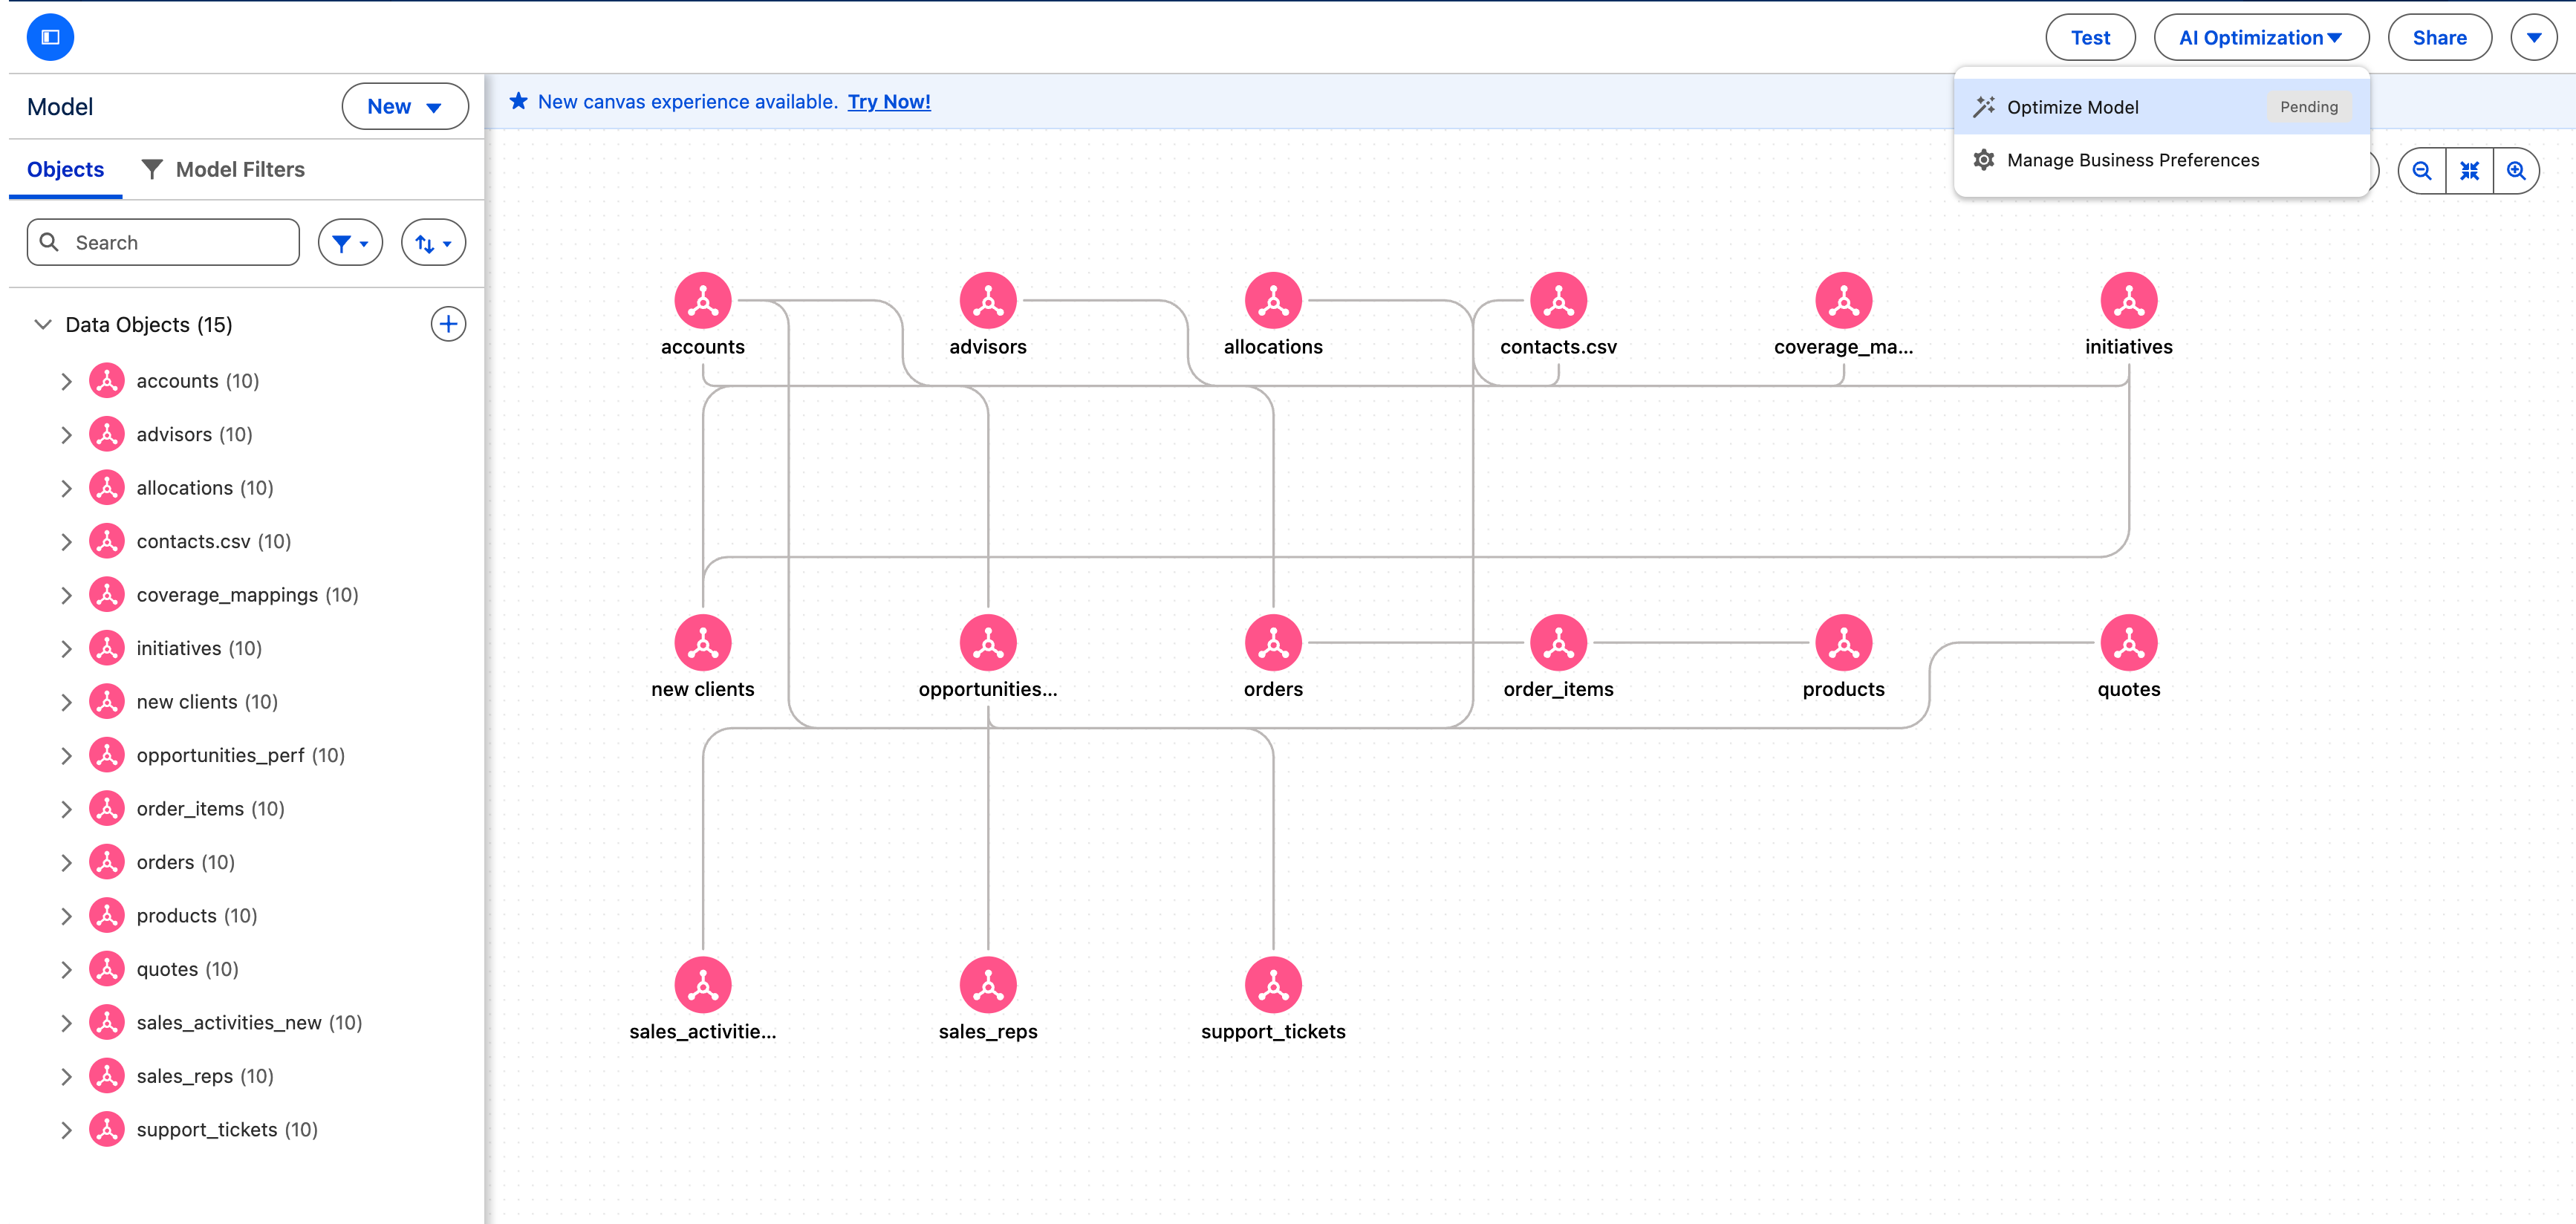Open the AI Optimization dropdown
Viewport: 2576px width, 1224px height.
(x=2261, y=37)
